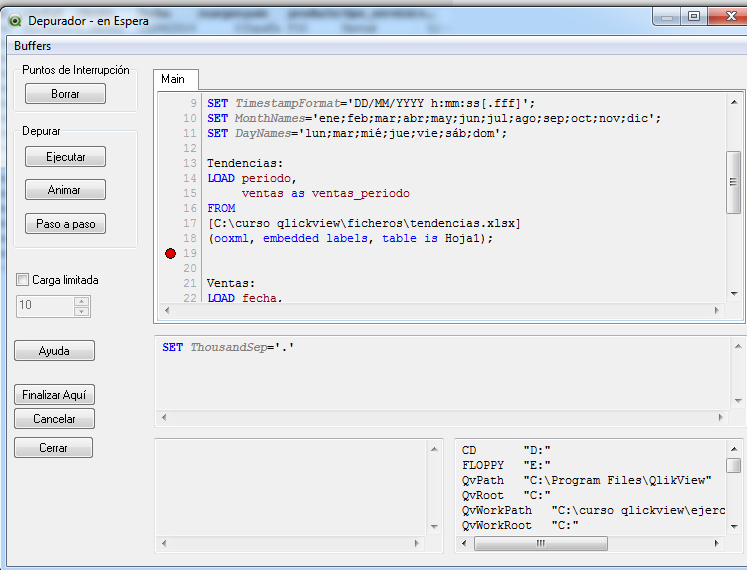Click Finalizar Aquí
This screenshot has height=570, width=747.
click(x=54, y=395)
